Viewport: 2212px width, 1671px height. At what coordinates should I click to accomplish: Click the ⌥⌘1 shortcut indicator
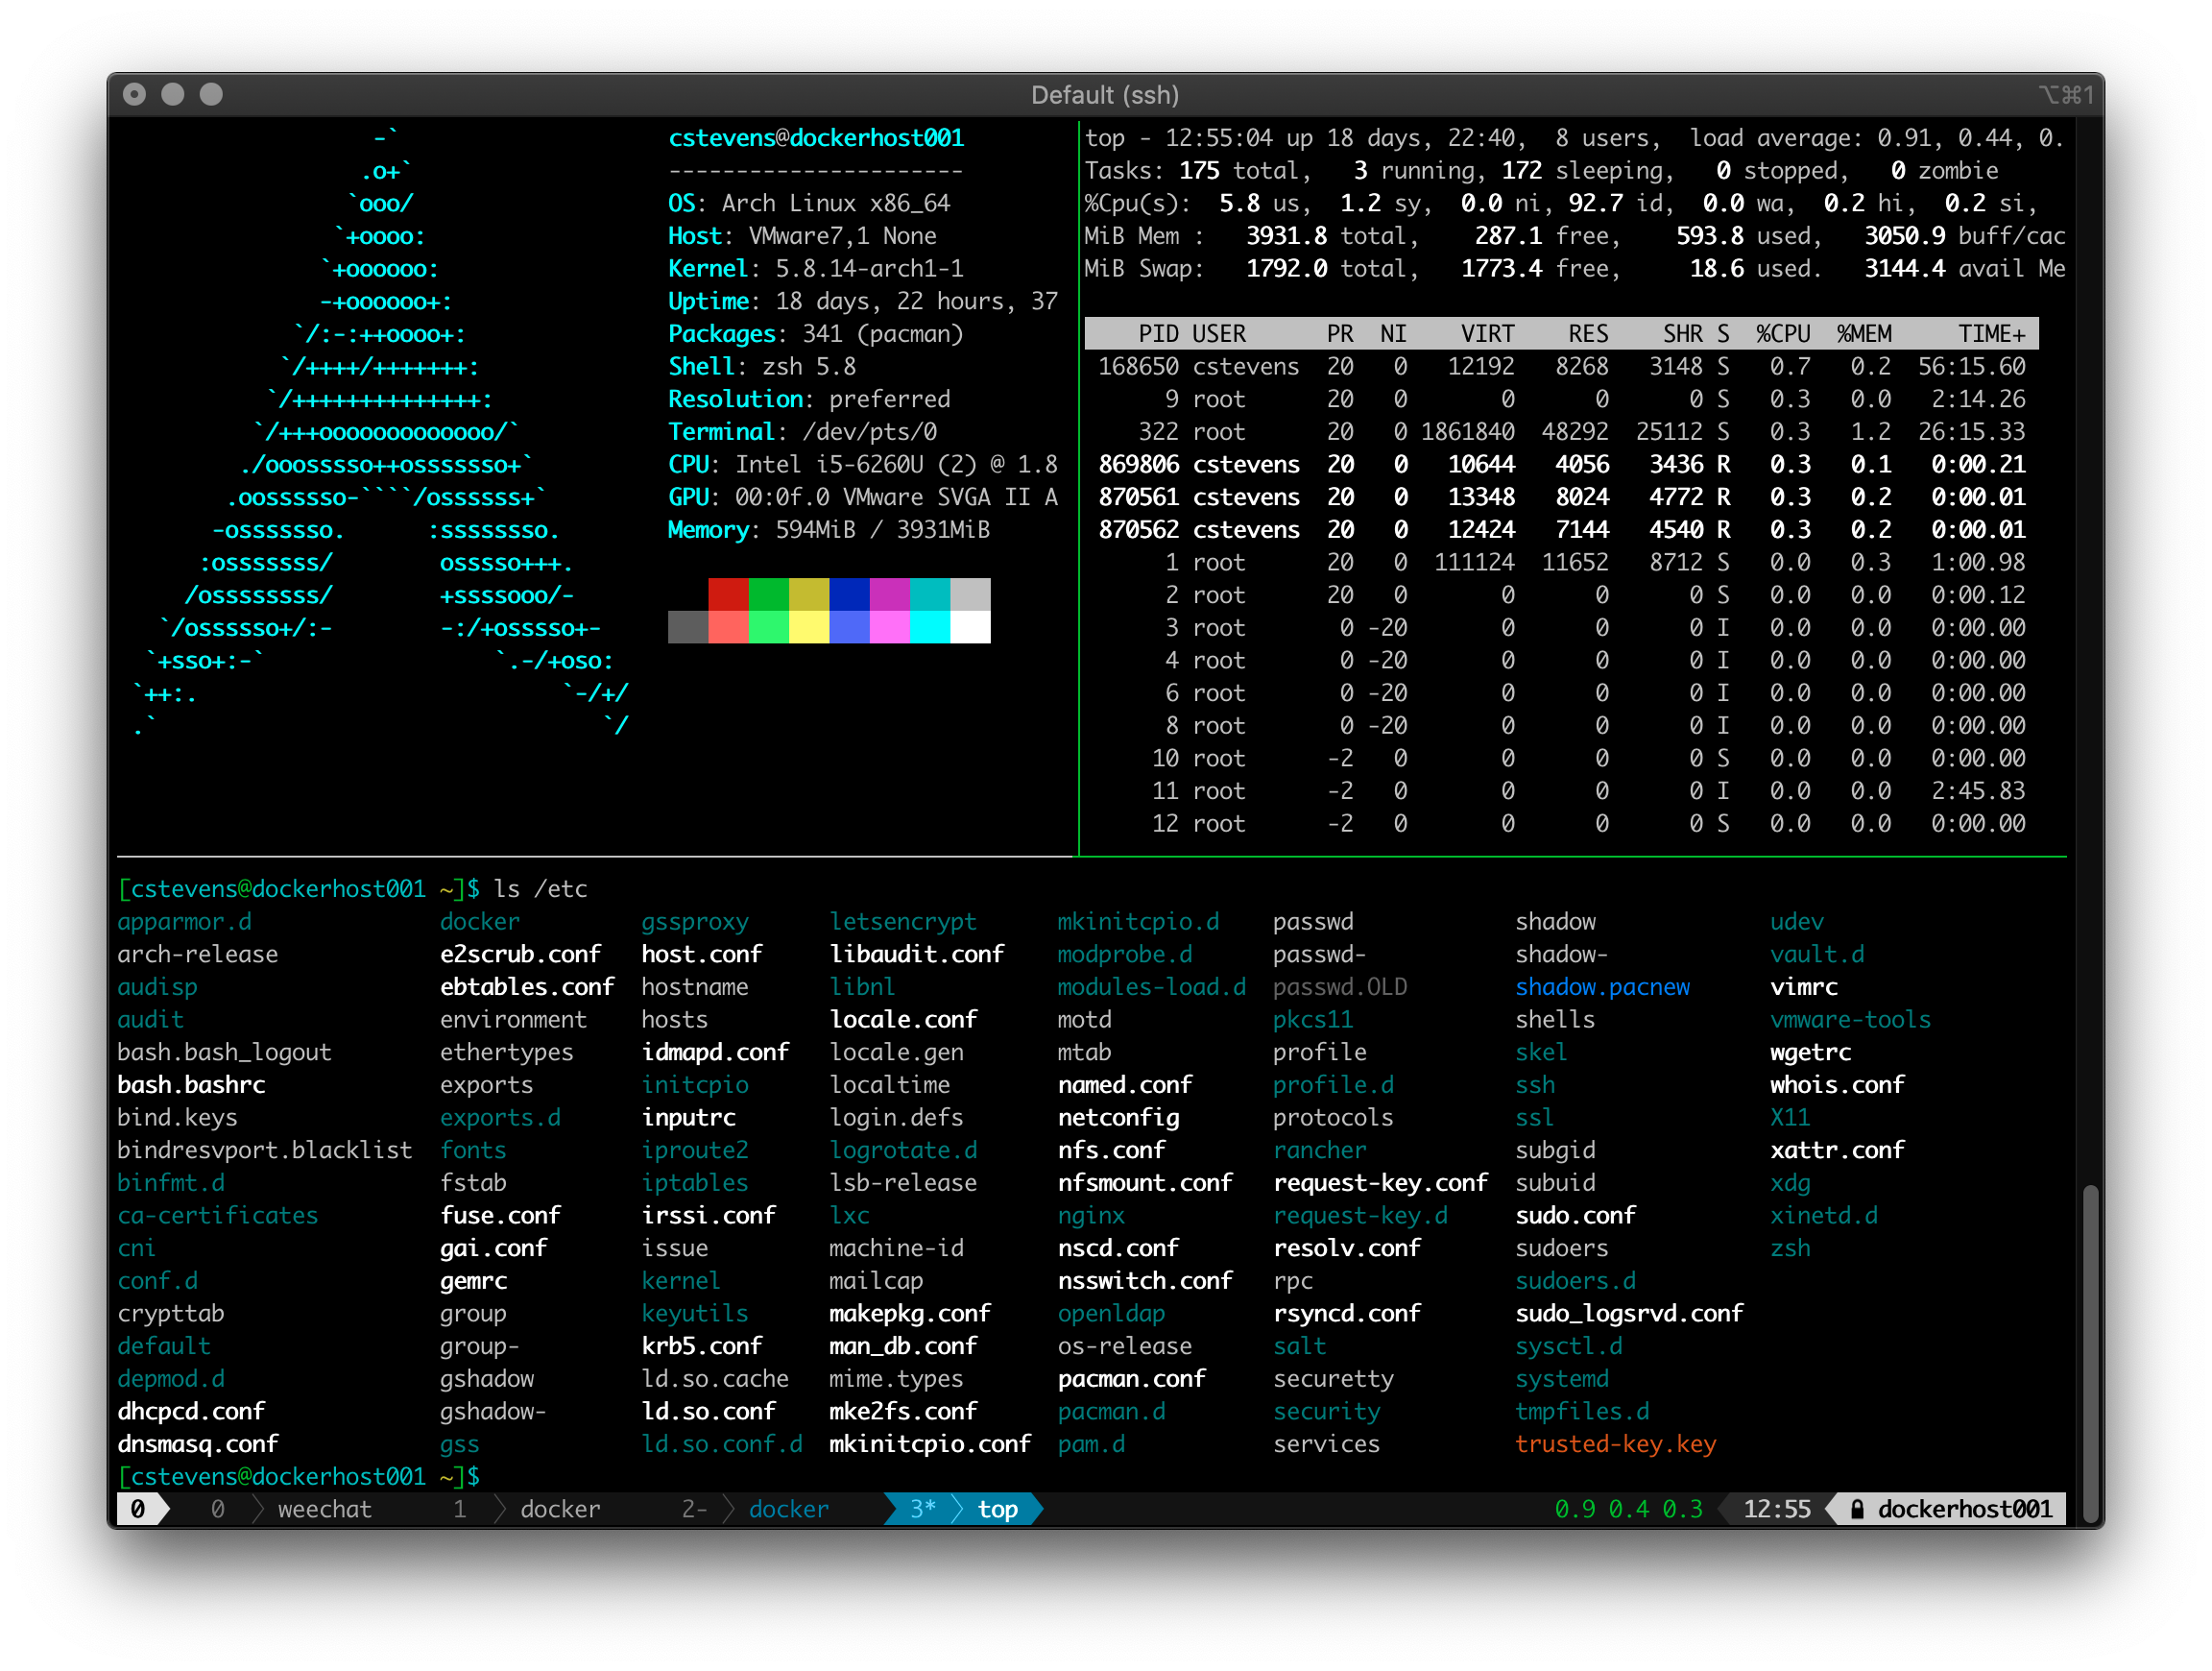point(2066,95)
